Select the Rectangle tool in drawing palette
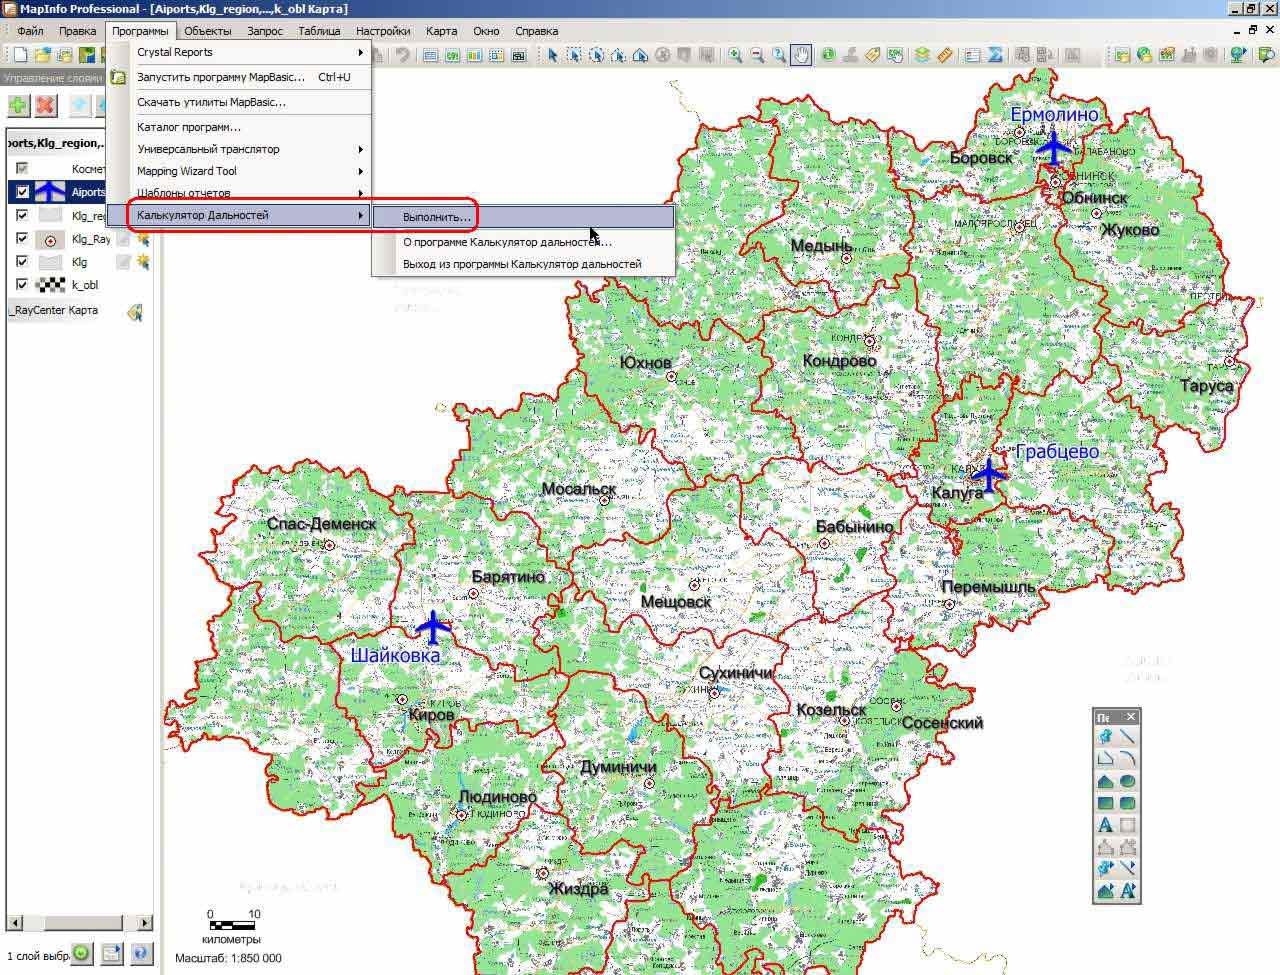The height and width of the screenshot is (975, 1280). 1105,803
